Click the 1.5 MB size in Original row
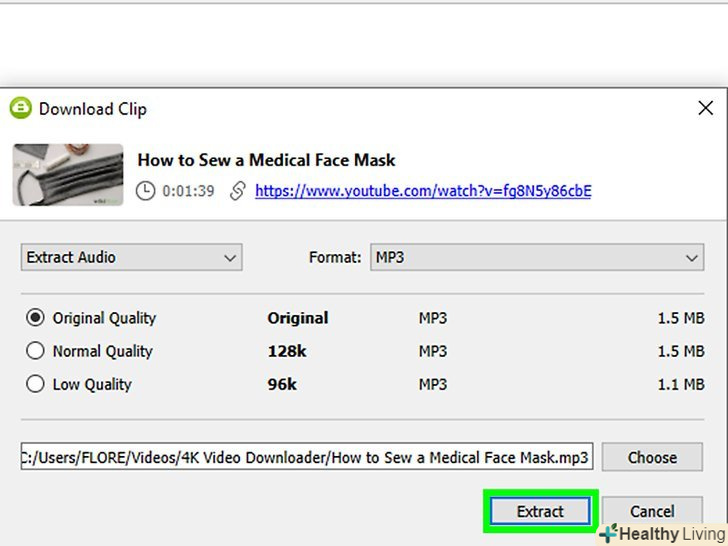Screen dimensions: 728x546 click(x=681, y=318)
